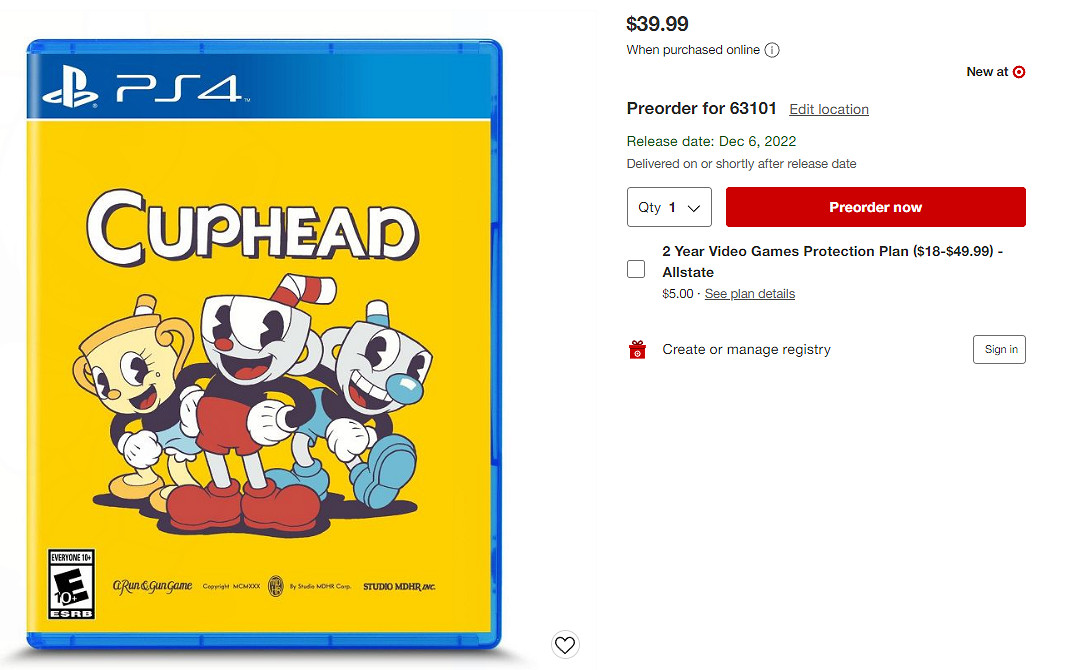Click the PlayStation logo on the game cover
Image resolution: width=1070 pixels, height=670 pixels.
69,86
